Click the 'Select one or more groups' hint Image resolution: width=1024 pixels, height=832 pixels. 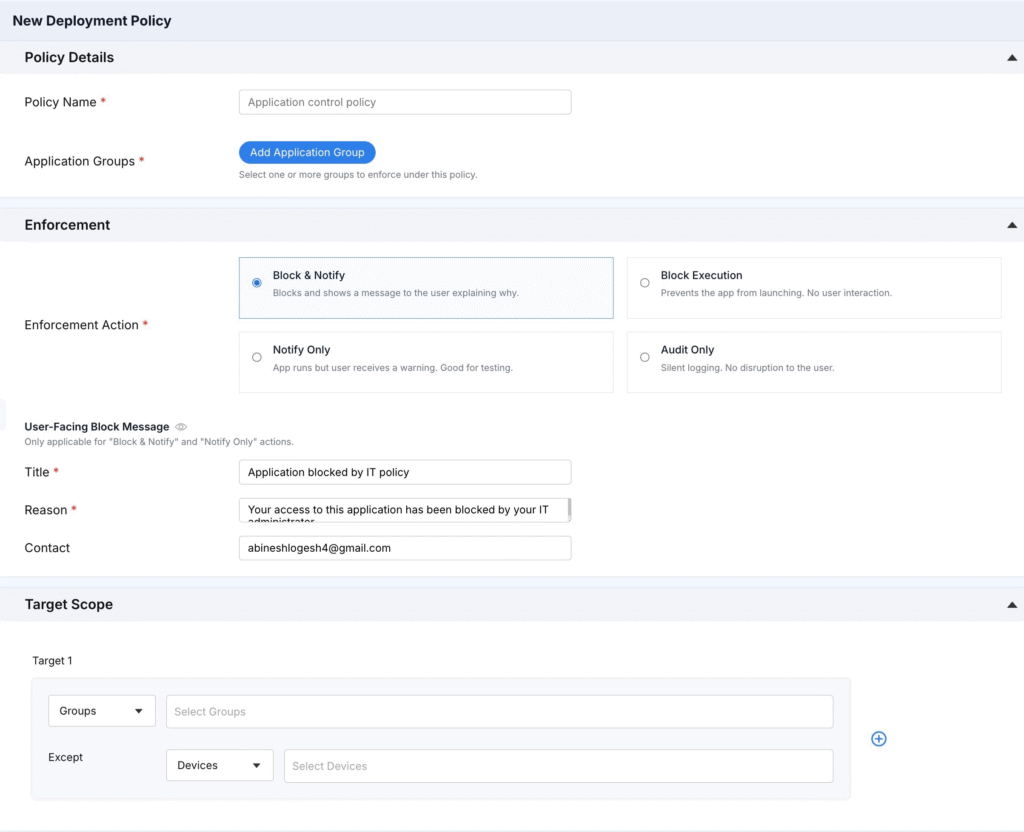[358, 174]
